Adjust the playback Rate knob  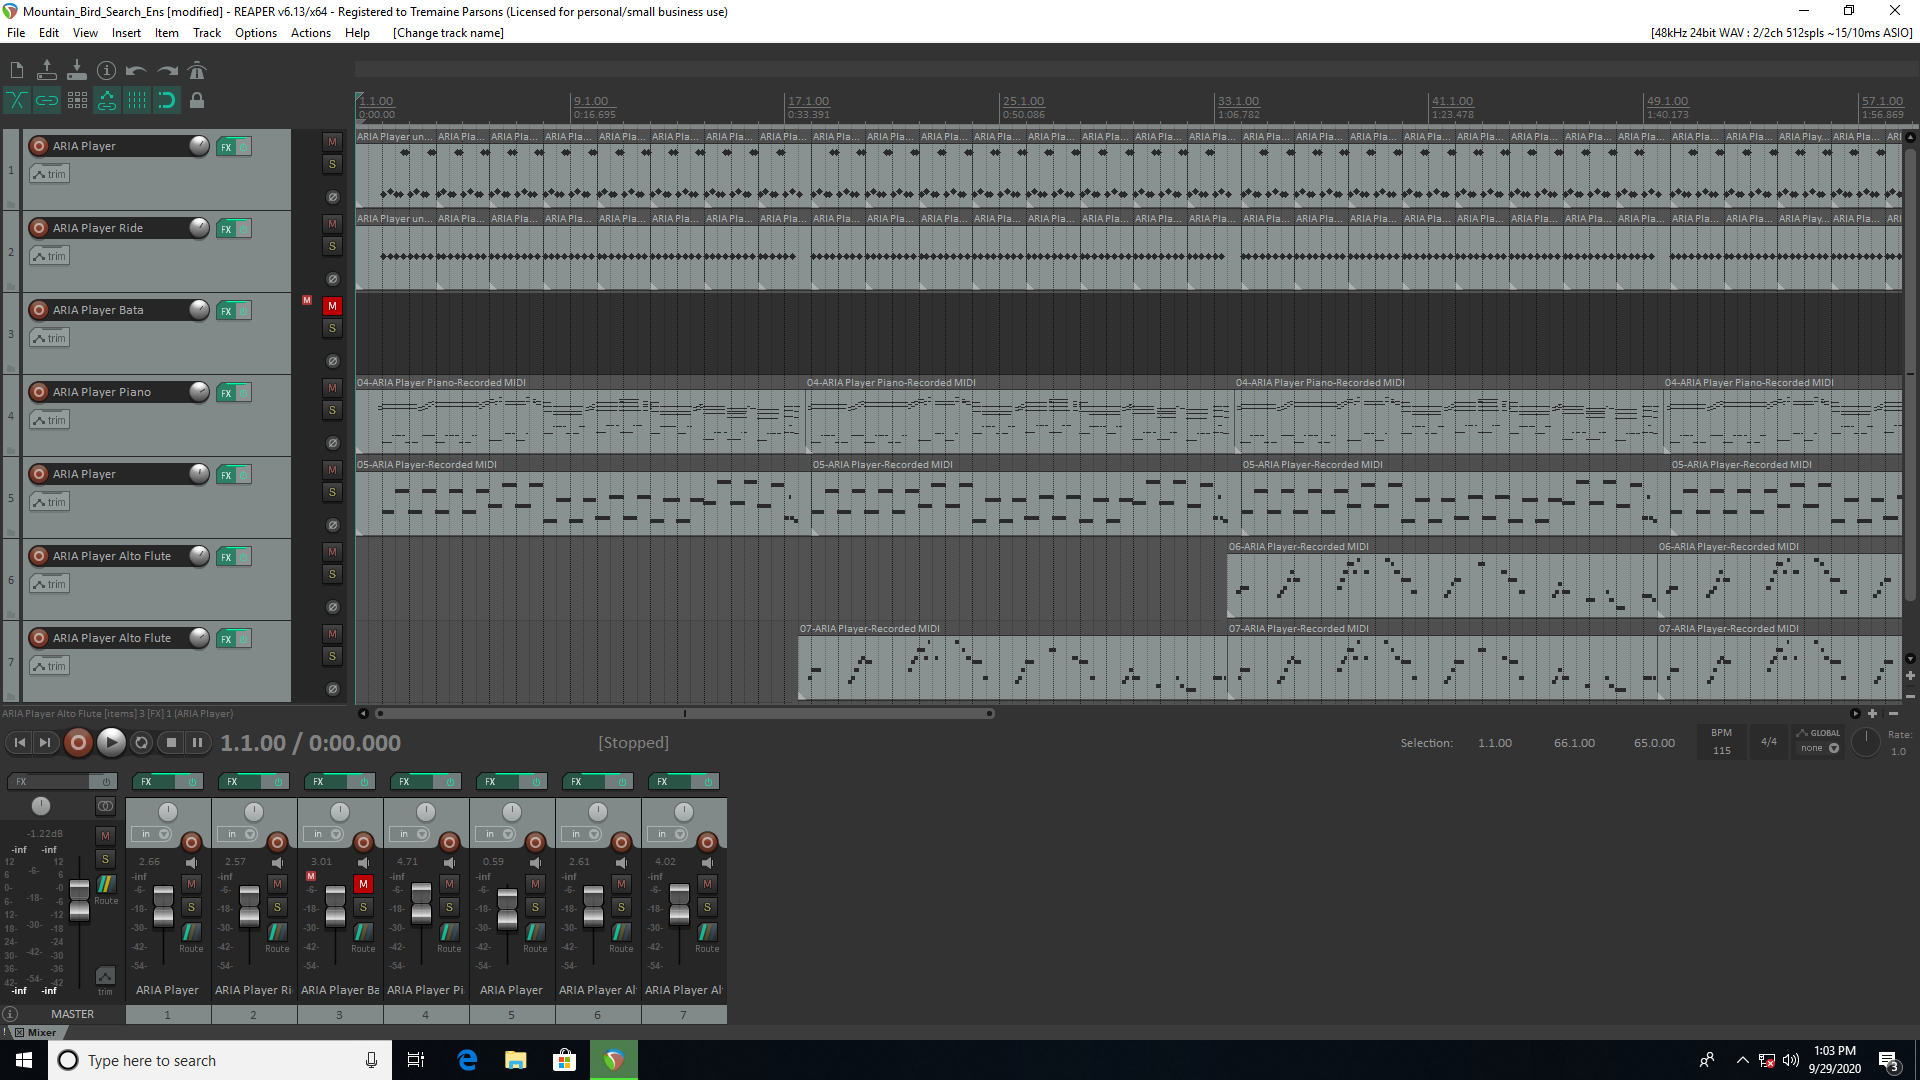(x=1866, y=742)
